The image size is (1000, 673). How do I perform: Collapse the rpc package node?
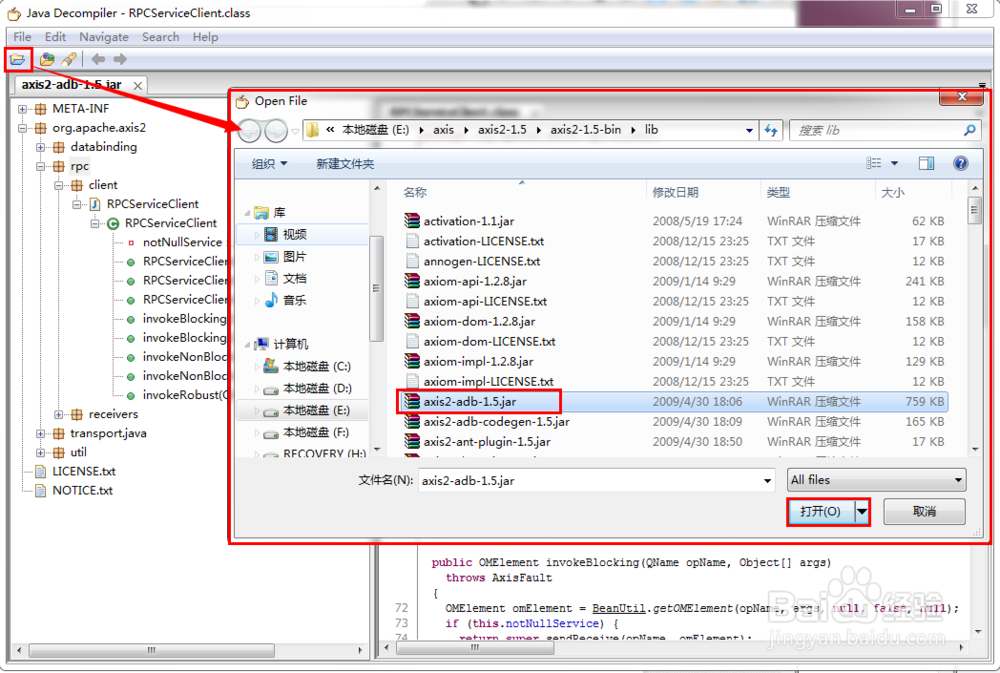tap(41, 166)
